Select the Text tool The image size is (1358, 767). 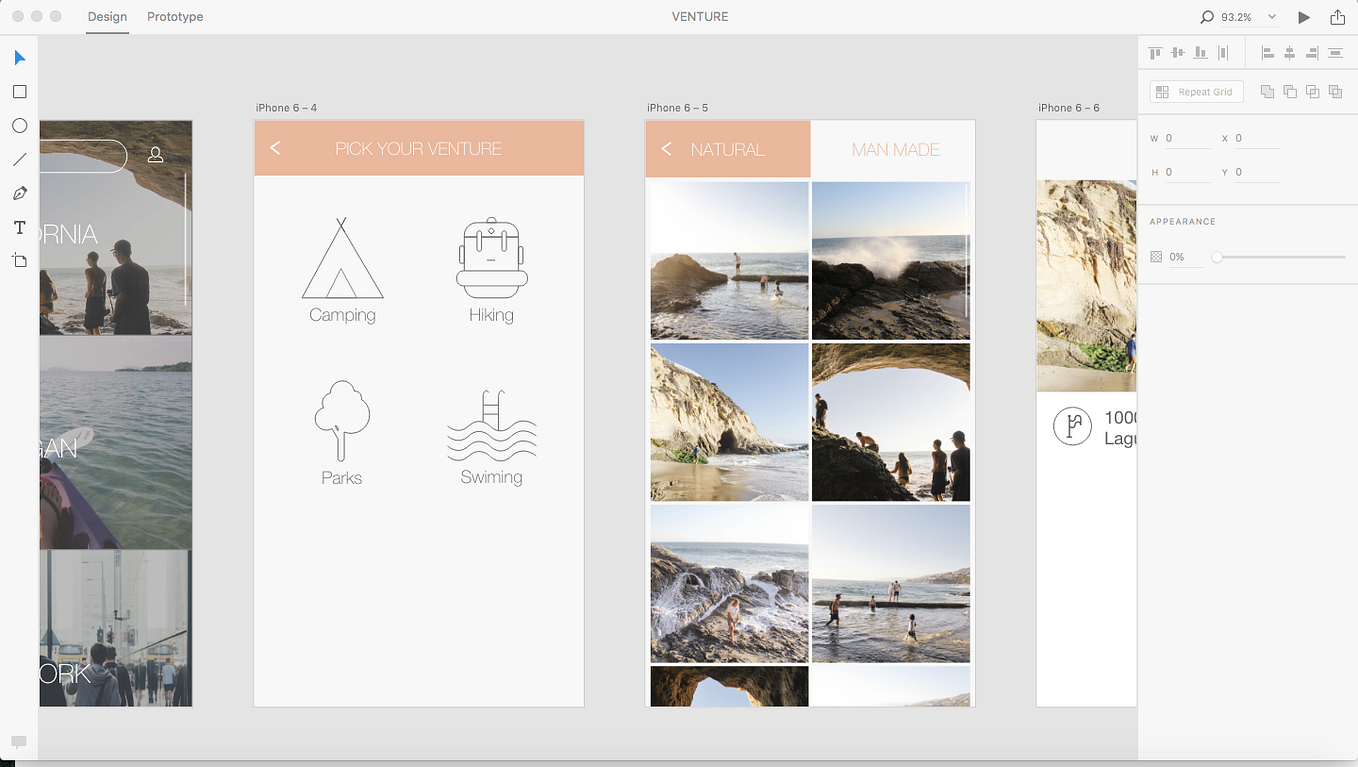click(19, 228)
